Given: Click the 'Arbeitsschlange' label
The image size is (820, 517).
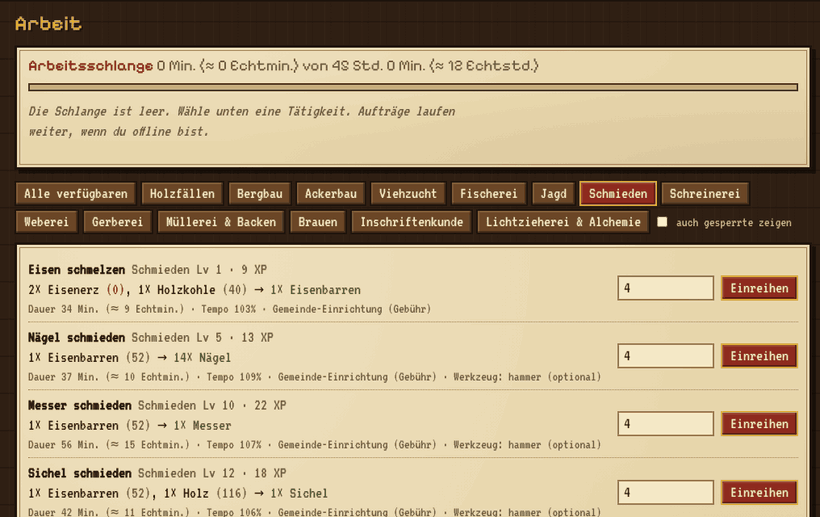Looking at the screenshot, I should pyautogui.click(x=90, y=66).
